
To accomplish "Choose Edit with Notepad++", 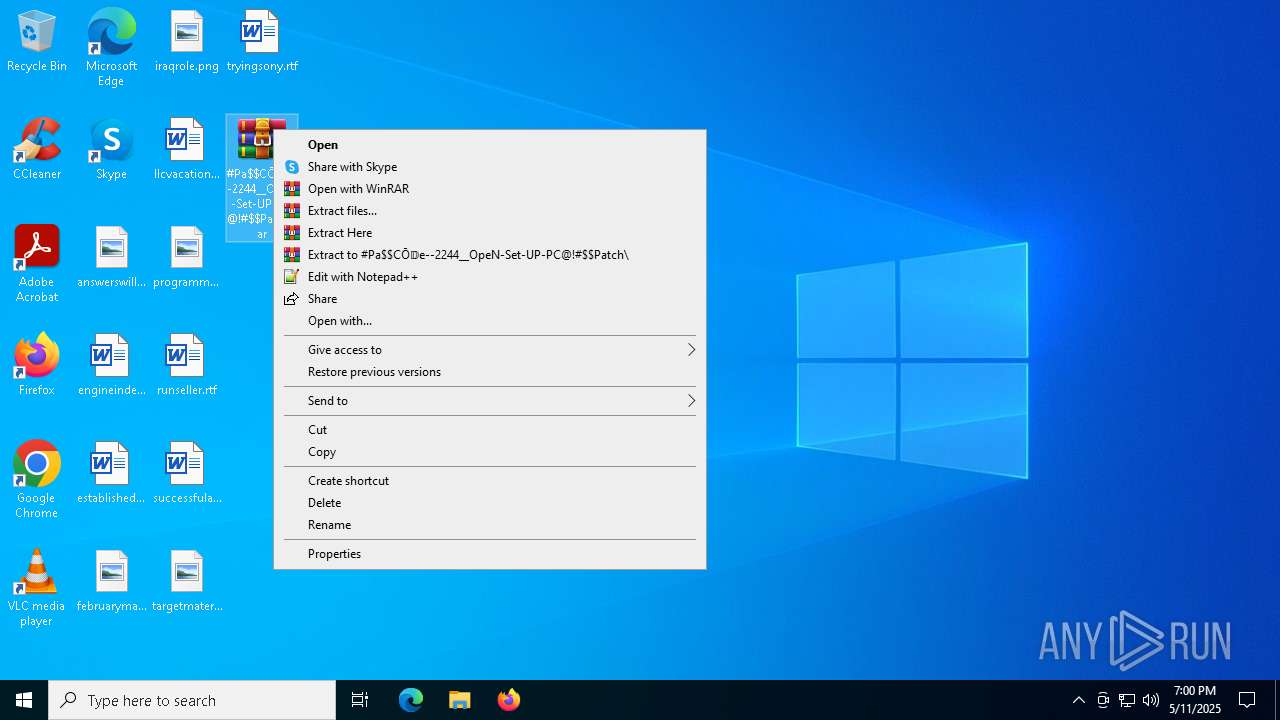I will [490, 277].
